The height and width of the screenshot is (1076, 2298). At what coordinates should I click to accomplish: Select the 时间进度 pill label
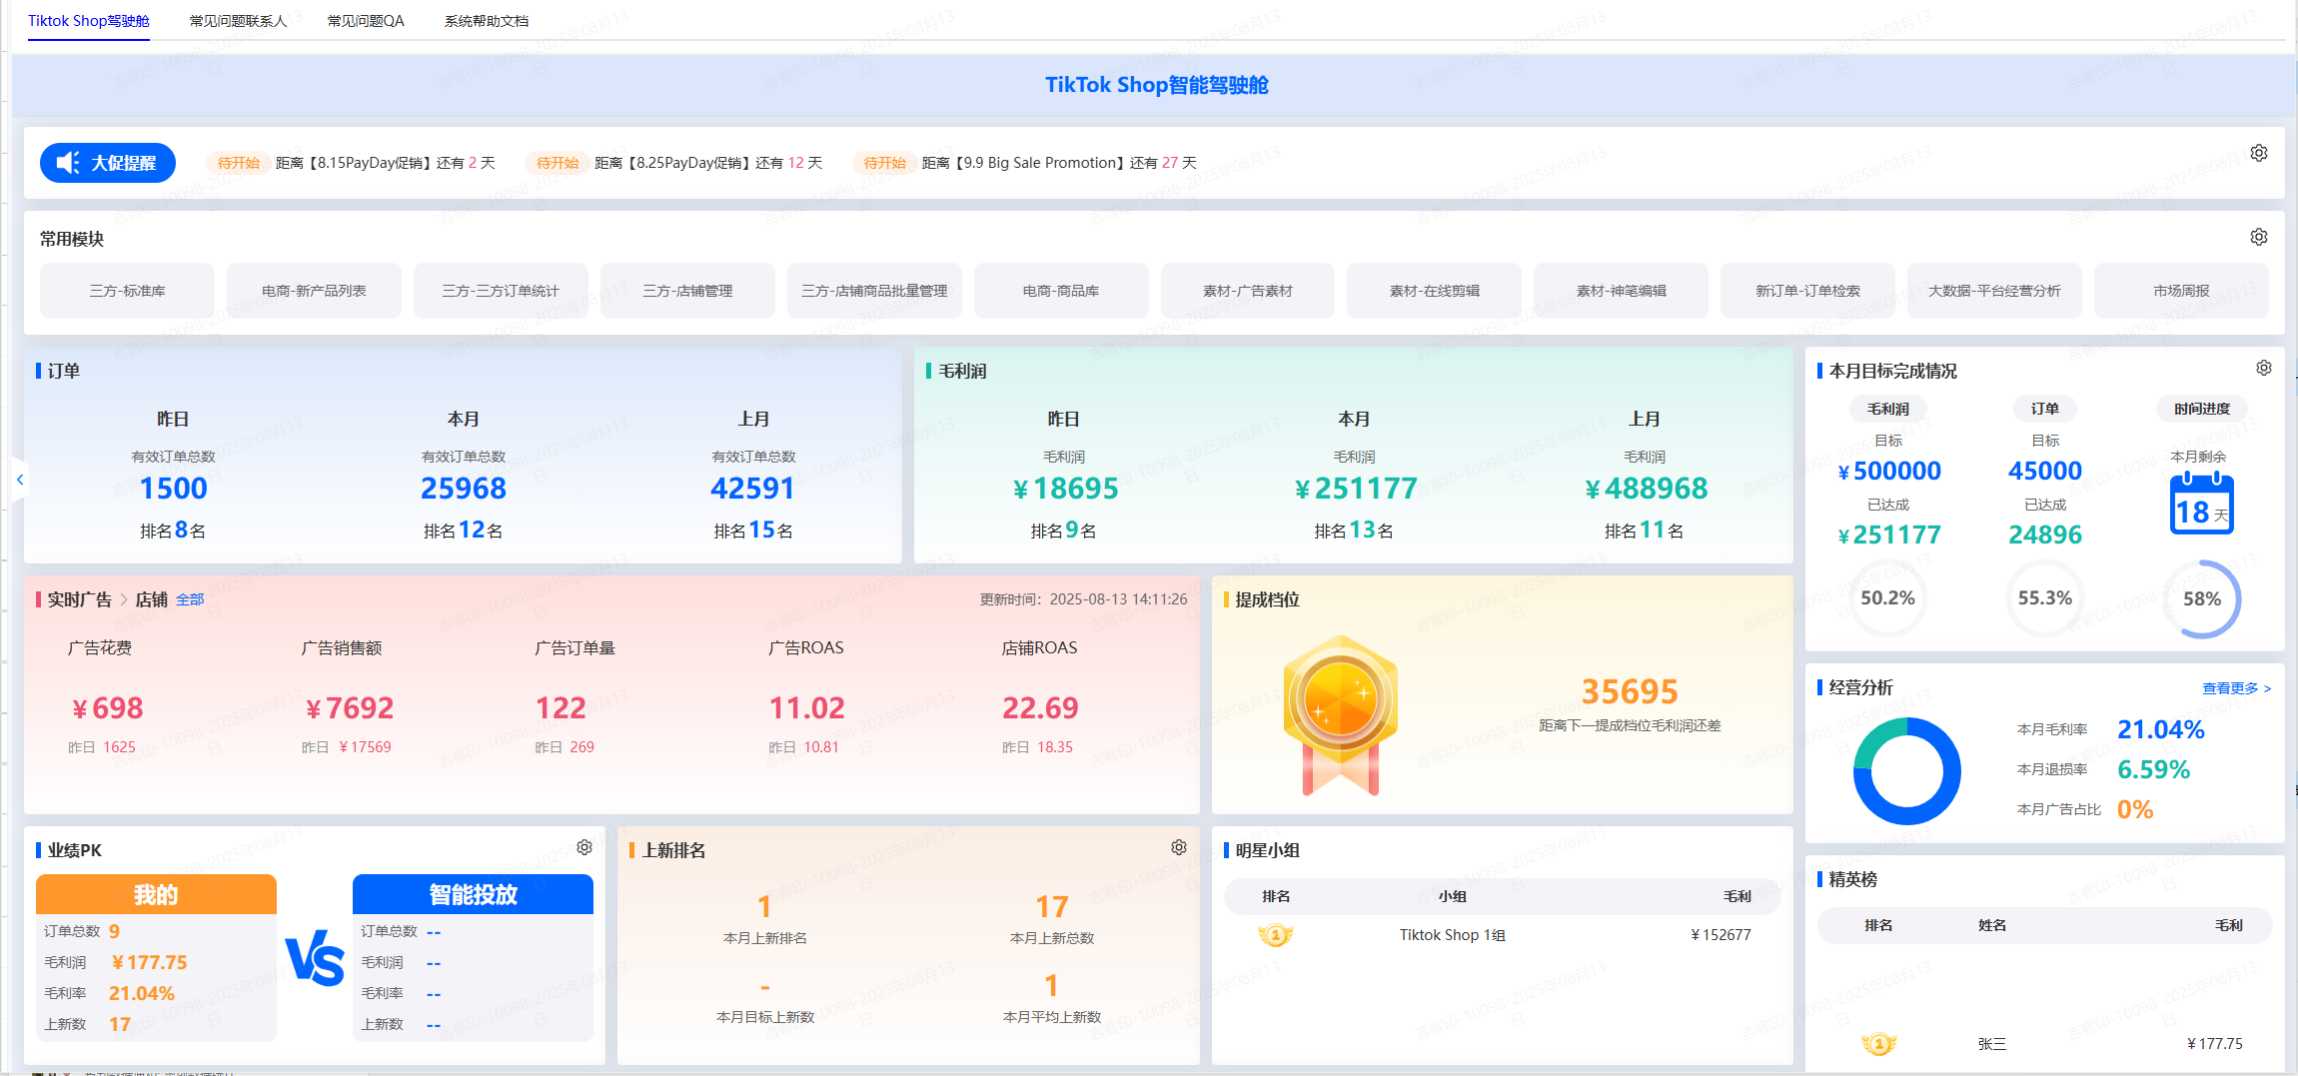[x=2202, y=409]
